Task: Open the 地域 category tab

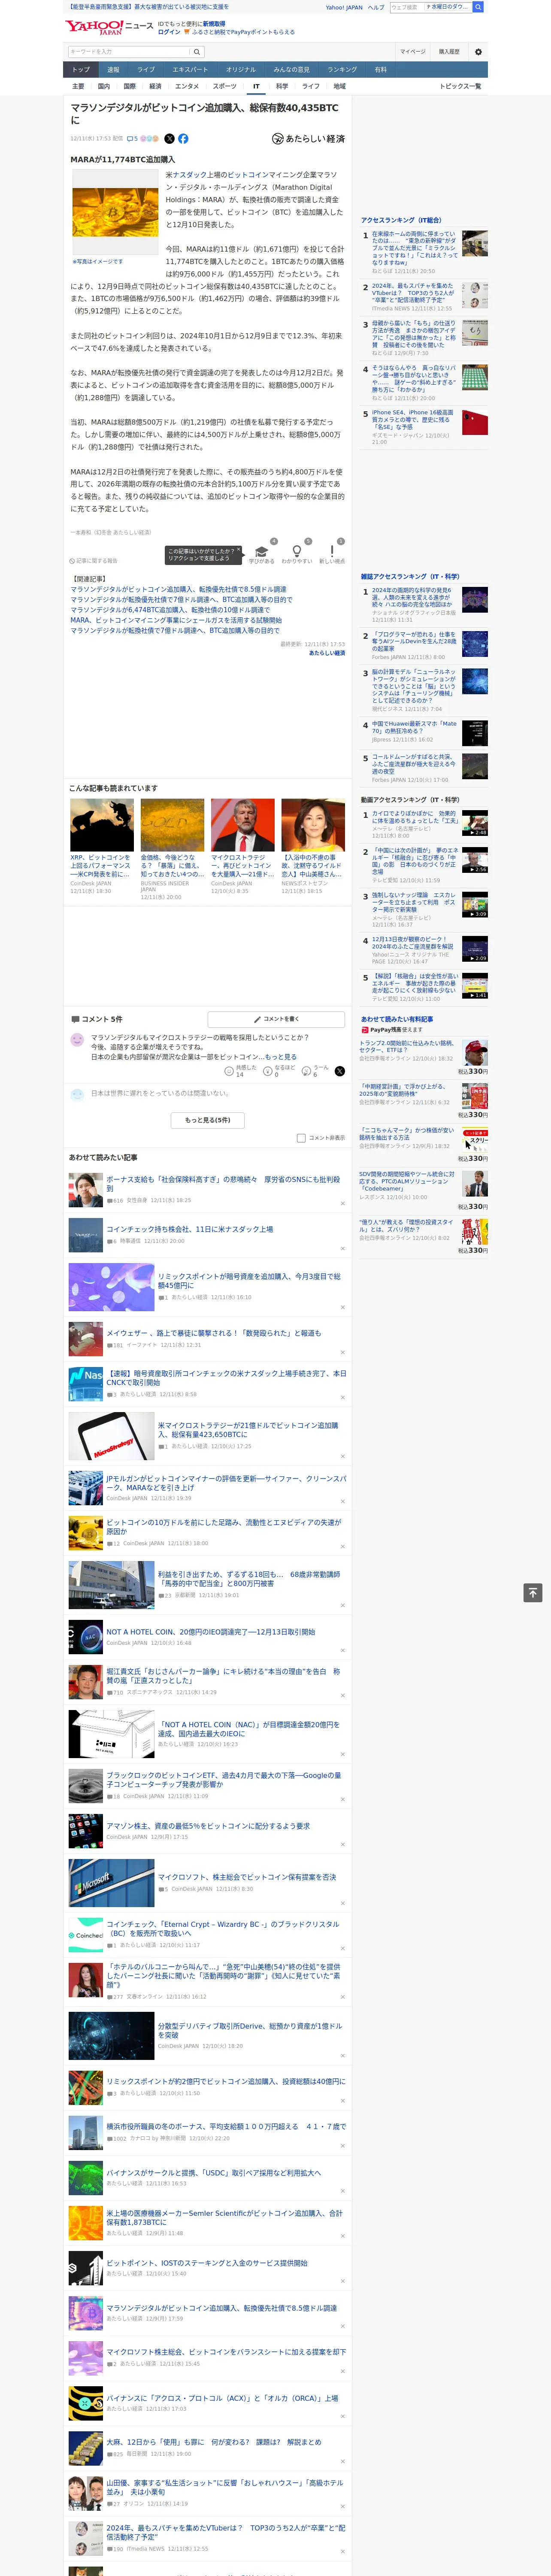Action: [339, 86]
